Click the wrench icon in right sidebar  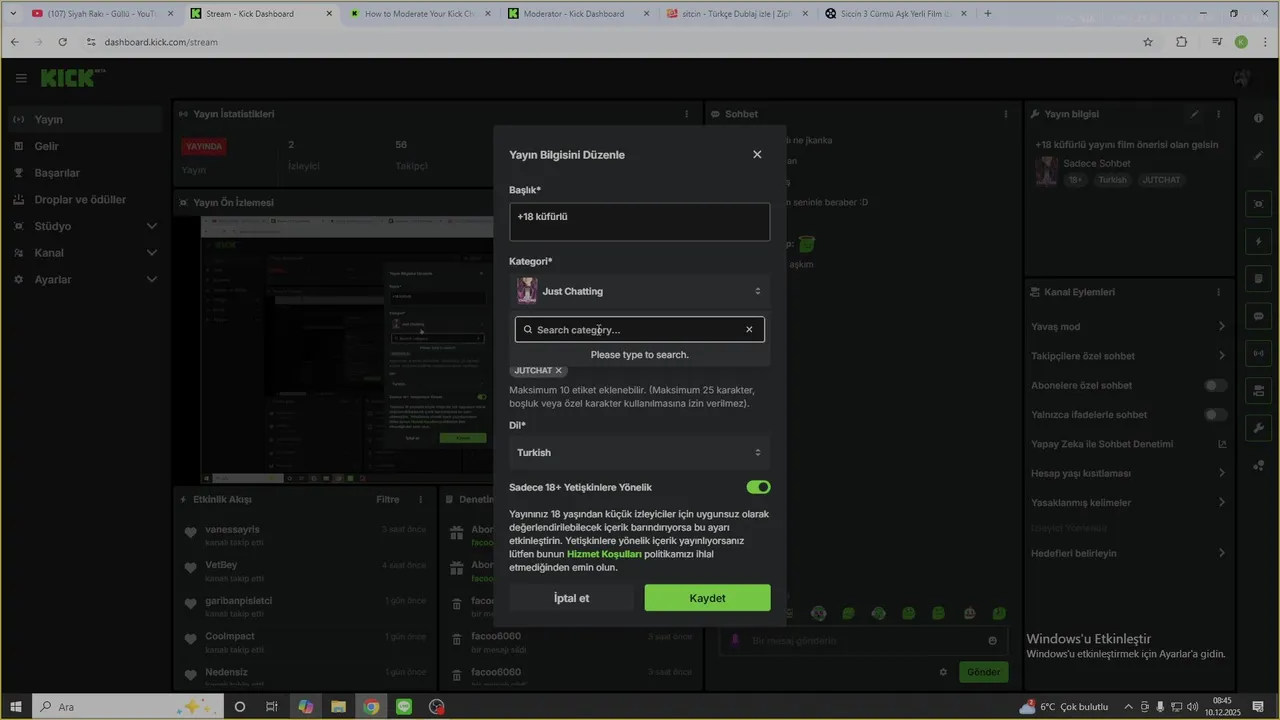tap(1259, 428)
